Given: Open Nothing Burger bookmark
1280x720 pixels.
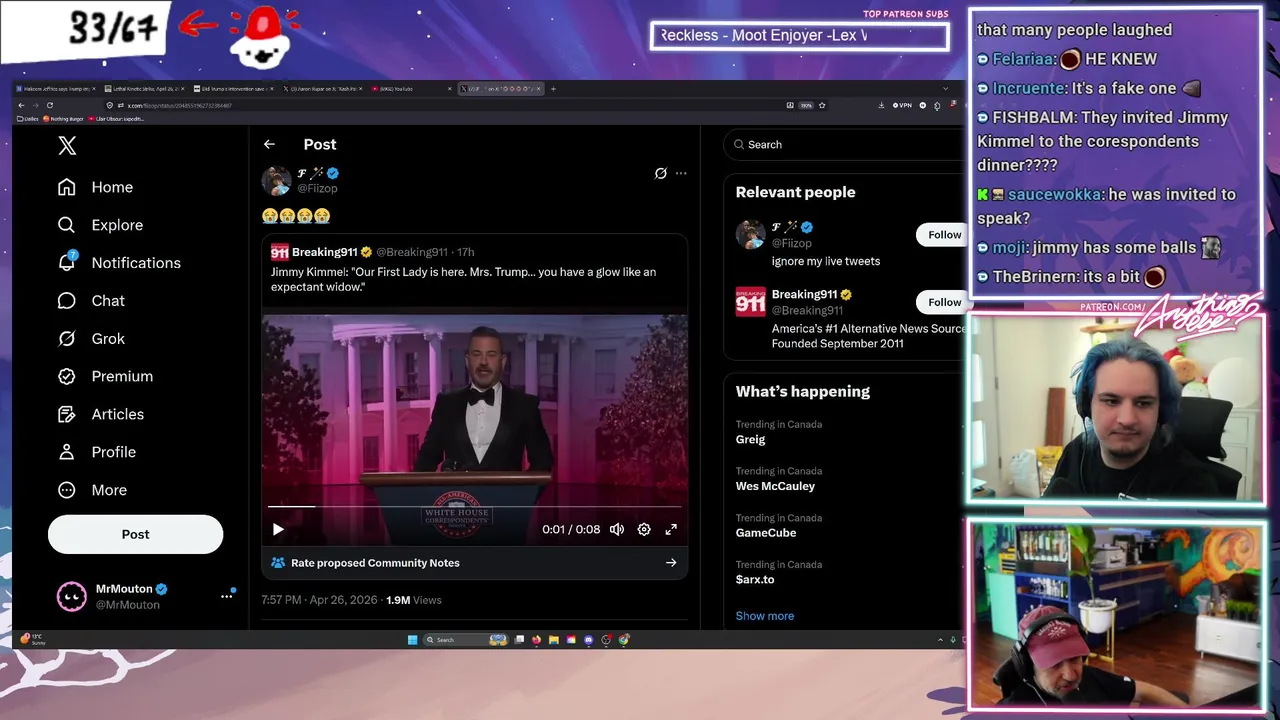Looking at the screenshot, I should coord(62,119).
